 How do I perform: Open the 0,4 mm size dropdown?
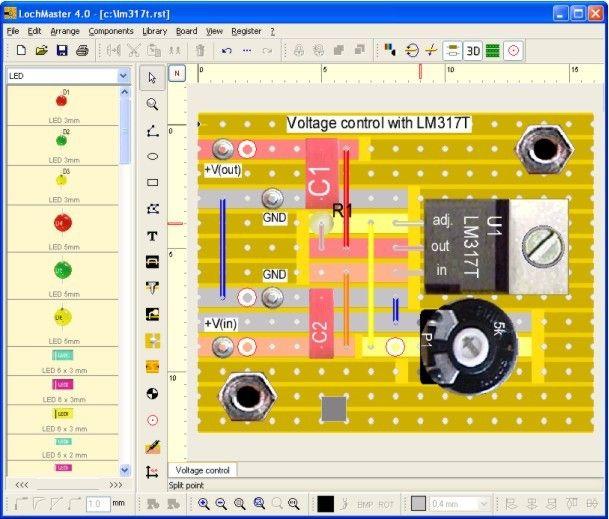point(483,503)
